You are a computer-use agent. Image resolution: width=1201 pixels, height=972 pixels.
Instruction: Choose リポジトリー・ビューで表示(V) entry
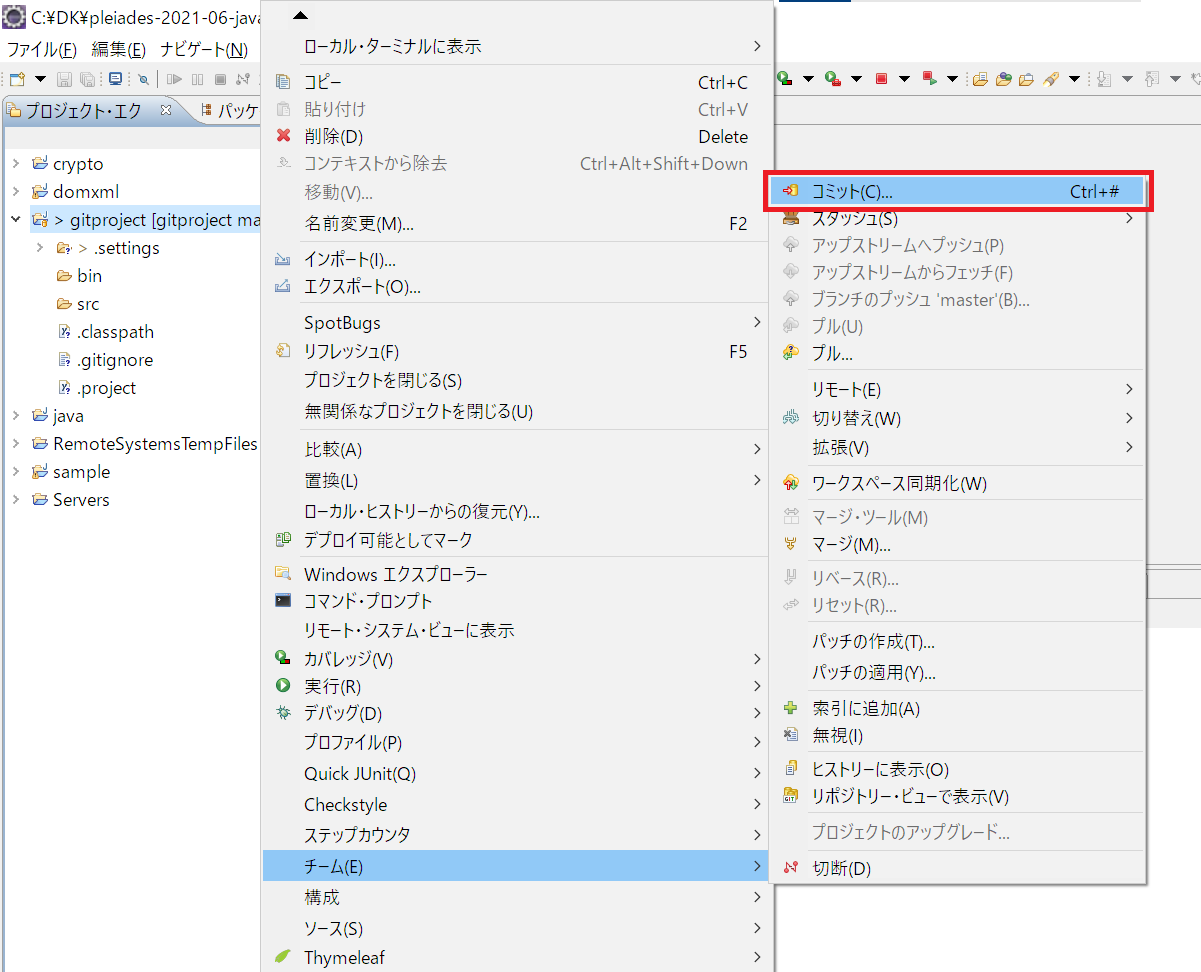click(958, 797)
